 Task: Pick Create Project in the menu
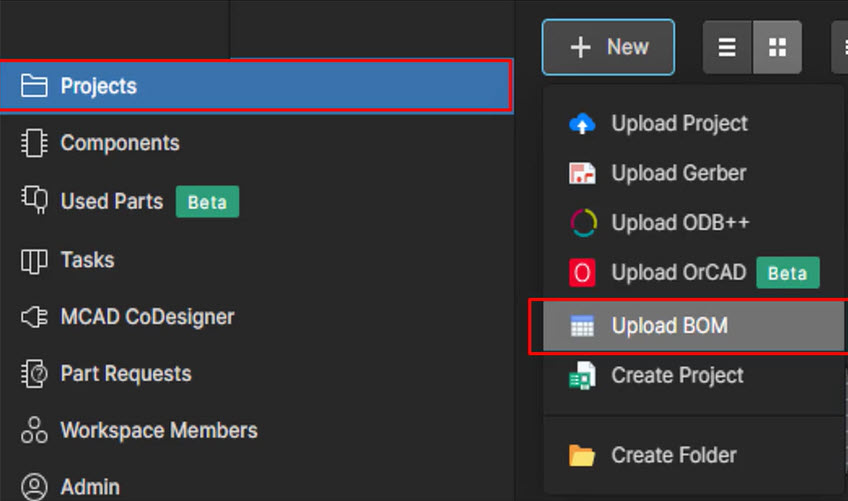click(x=677, y=376)
